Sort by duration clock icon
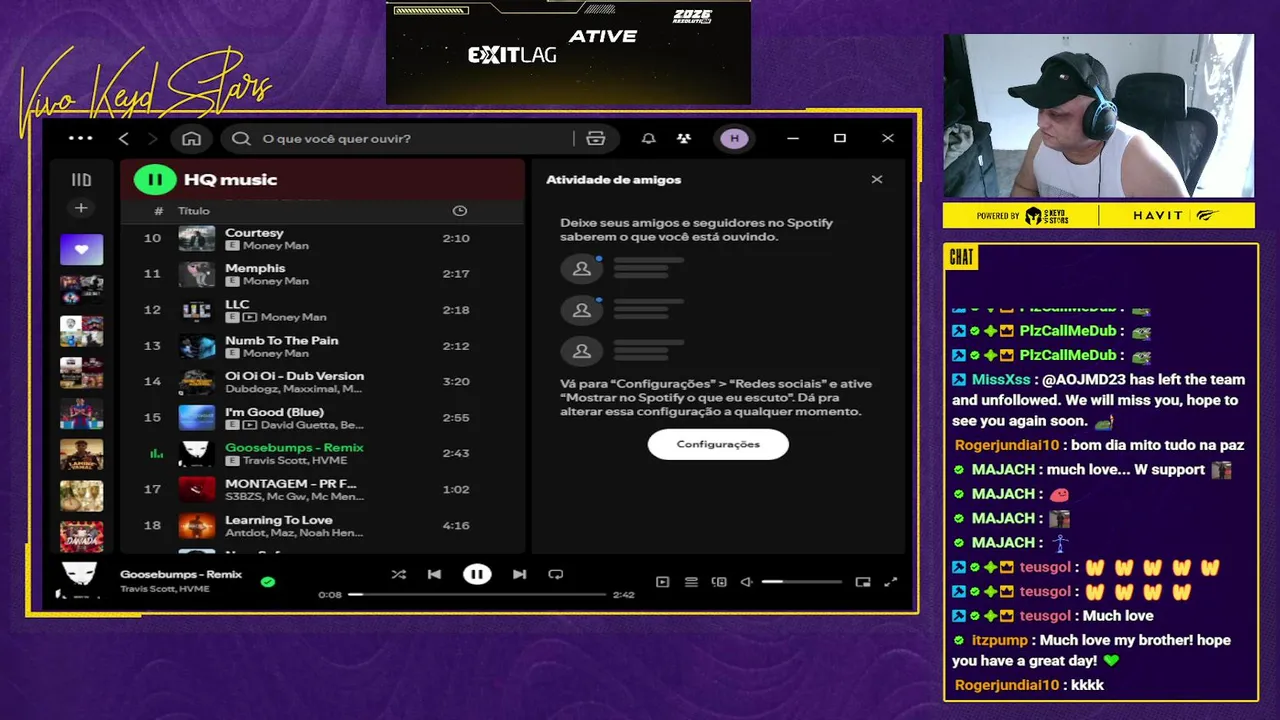The width and height of the screenshot is (1280, 720). click(x=460, y=211)
